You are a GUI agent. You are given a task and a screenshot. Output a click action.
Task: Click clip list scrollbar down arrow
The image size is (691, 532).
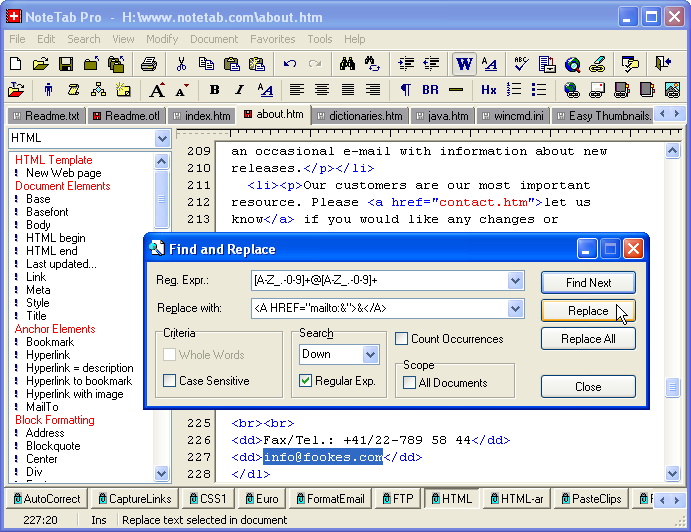click(162, 474)
